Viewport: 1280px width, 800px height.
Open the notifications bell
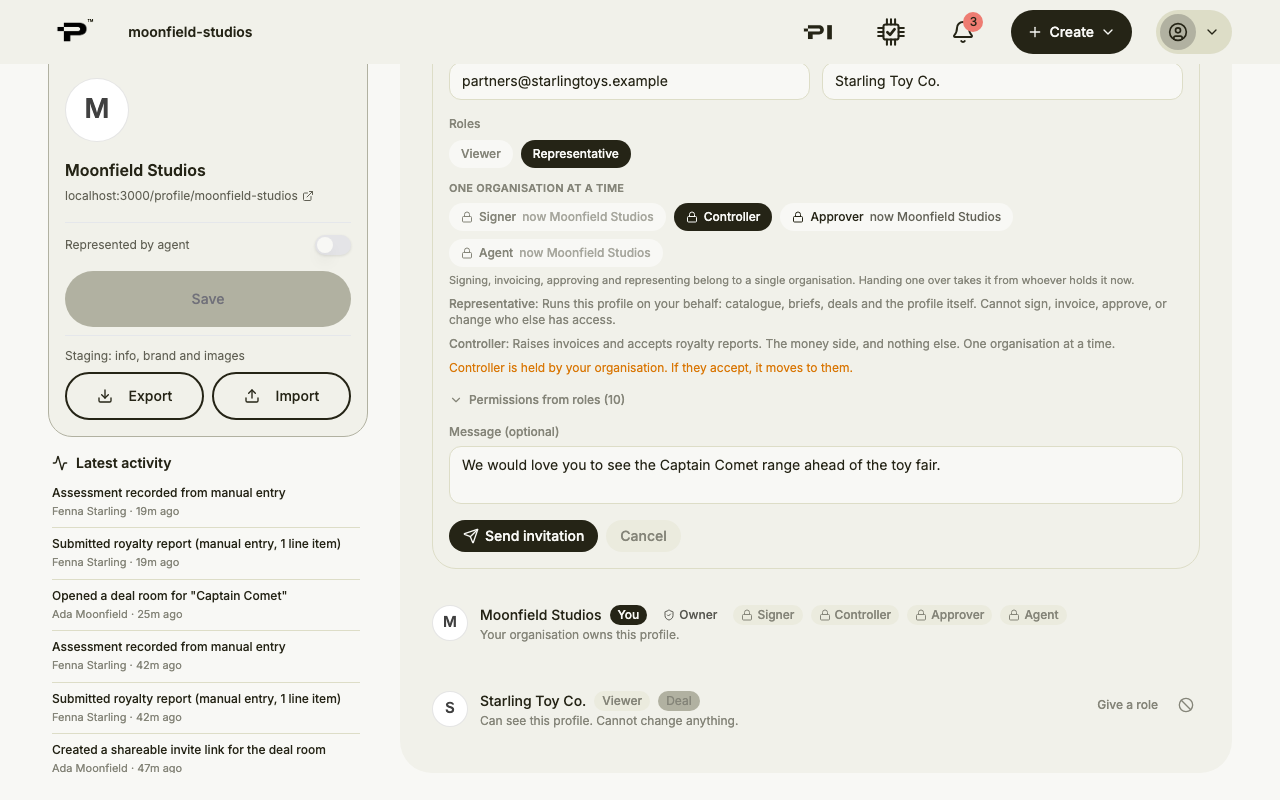[963, 31]
